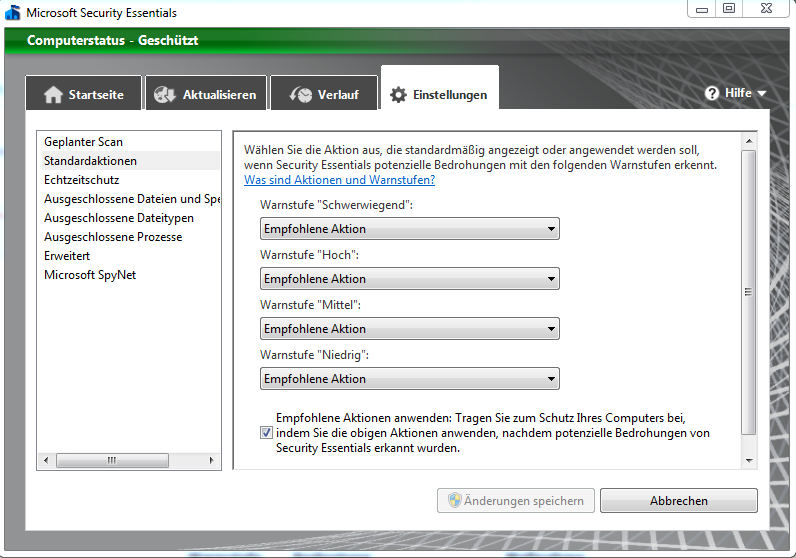Open the link Was sind Aktionen und Warnstufen?
796x558 pixels.
coord(339,180)
